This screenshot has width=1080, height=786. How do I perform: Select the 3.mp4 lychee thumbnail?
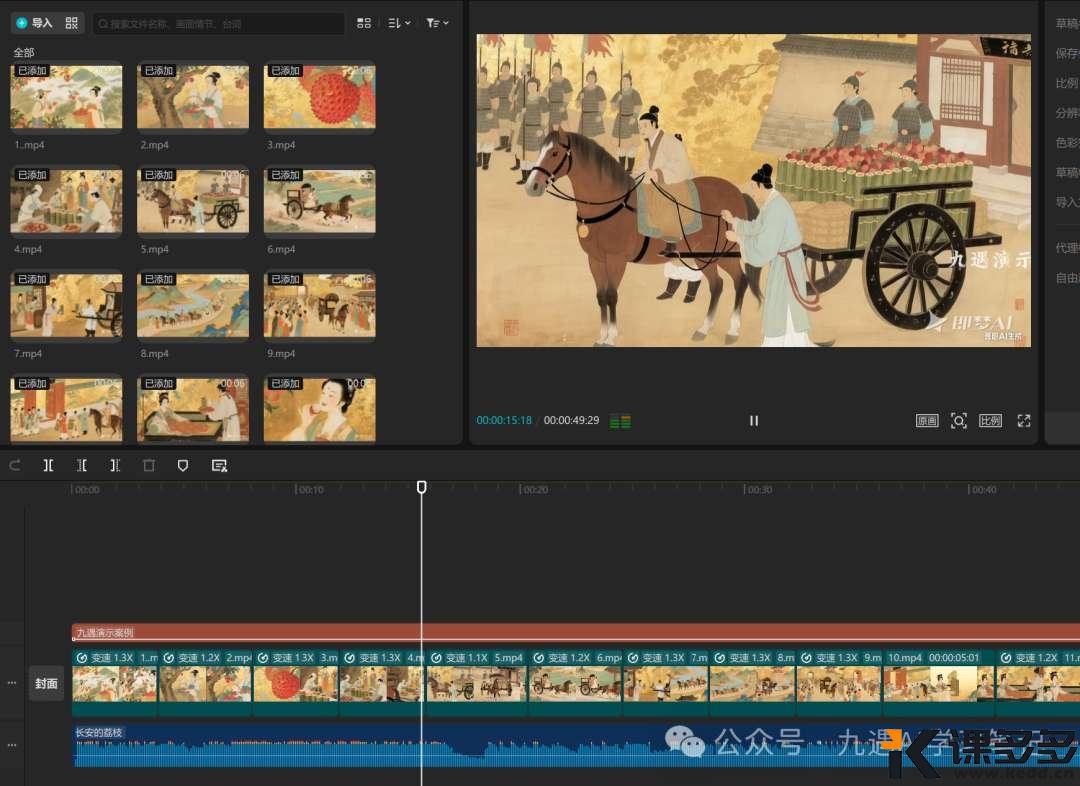(x=319, y=97)
